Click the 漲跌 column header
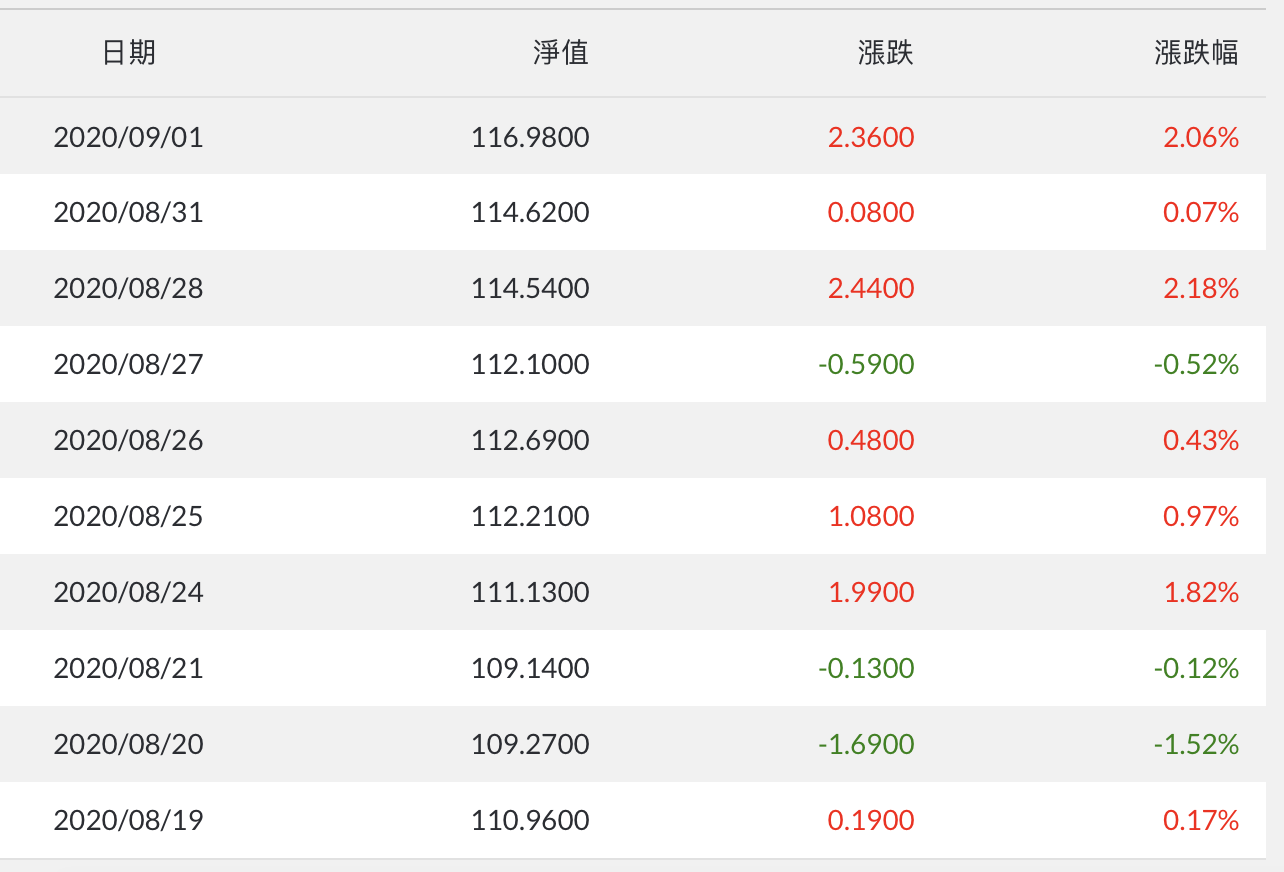The image size is (1284, 872). tap(885, 53)
